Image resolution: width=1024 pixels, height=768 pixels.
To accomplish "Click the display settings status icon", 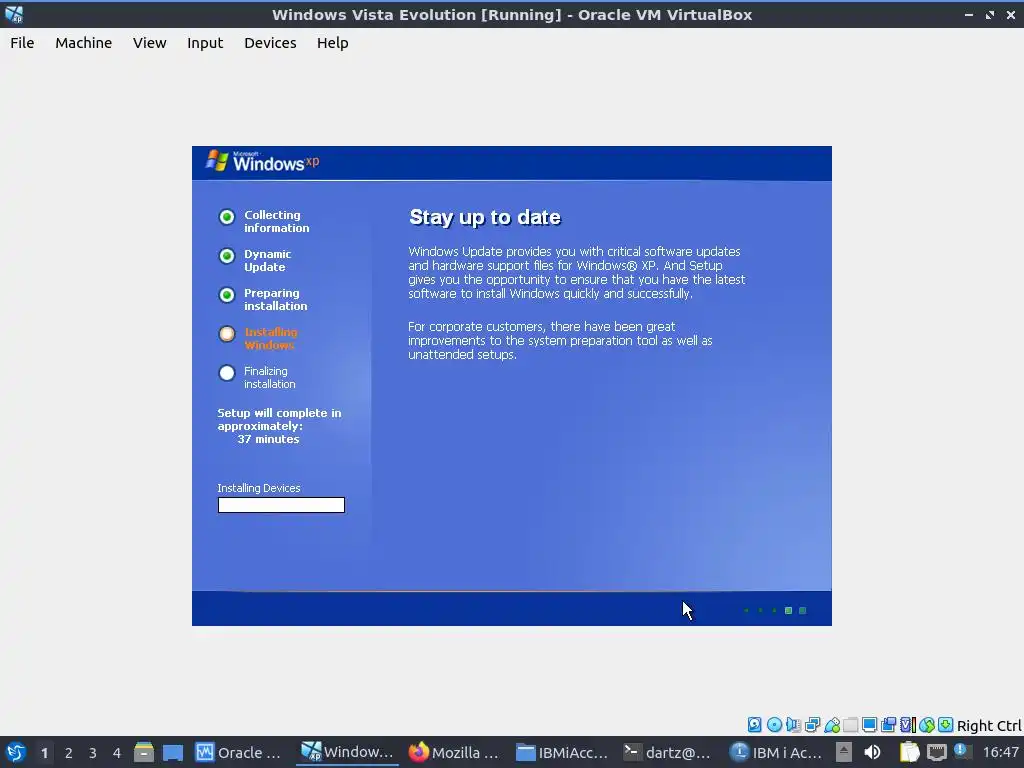I will 869,724.
